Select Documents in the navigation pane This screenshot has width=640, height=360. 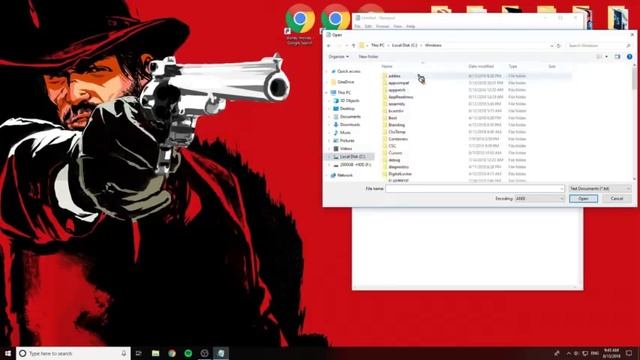(350, 117)
